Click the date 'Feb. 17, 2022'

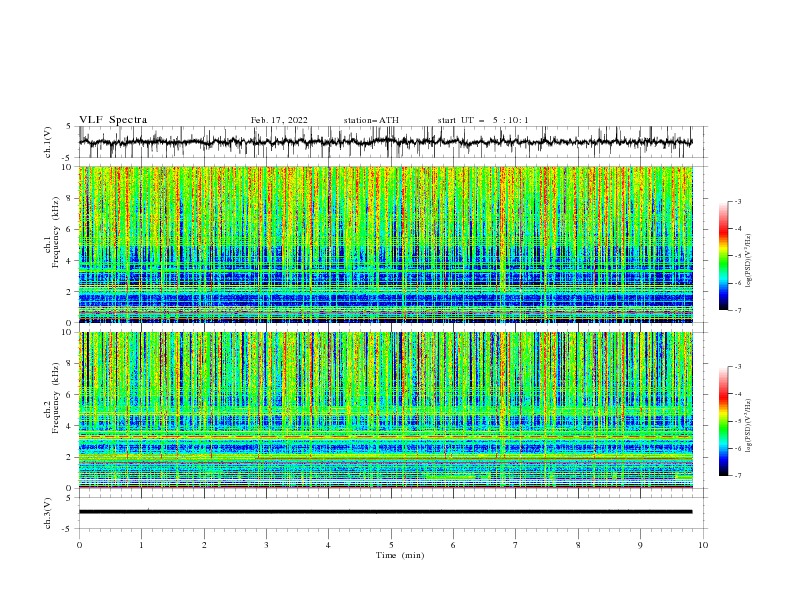click(x=279, y=120)
